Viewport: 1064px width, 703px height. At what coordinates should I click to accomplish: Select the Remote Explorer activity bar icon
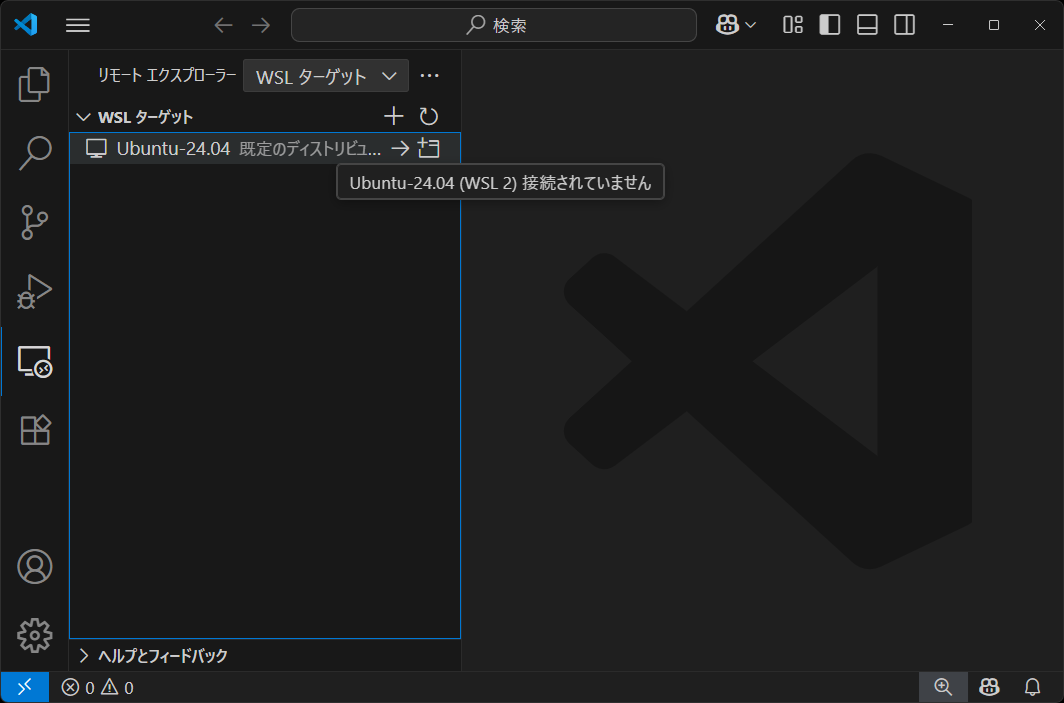[35, 362]
